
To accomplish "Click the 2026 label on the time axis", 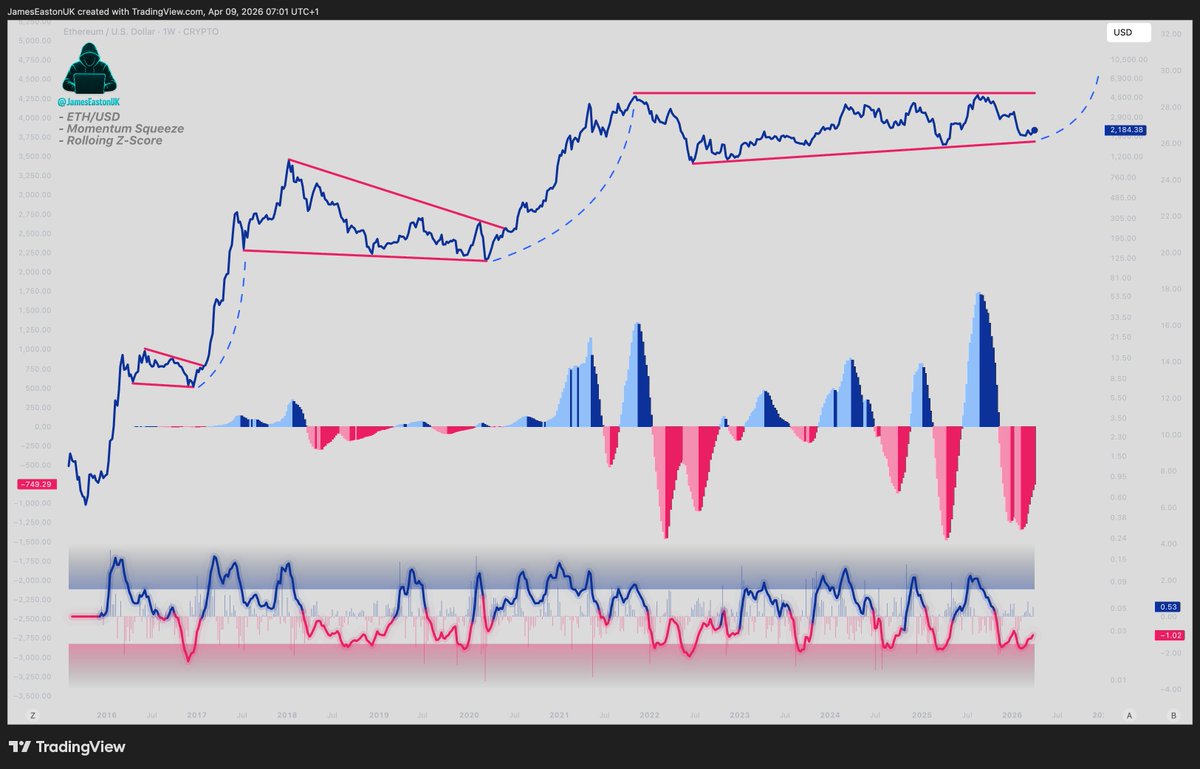I will click(1012, 715).
